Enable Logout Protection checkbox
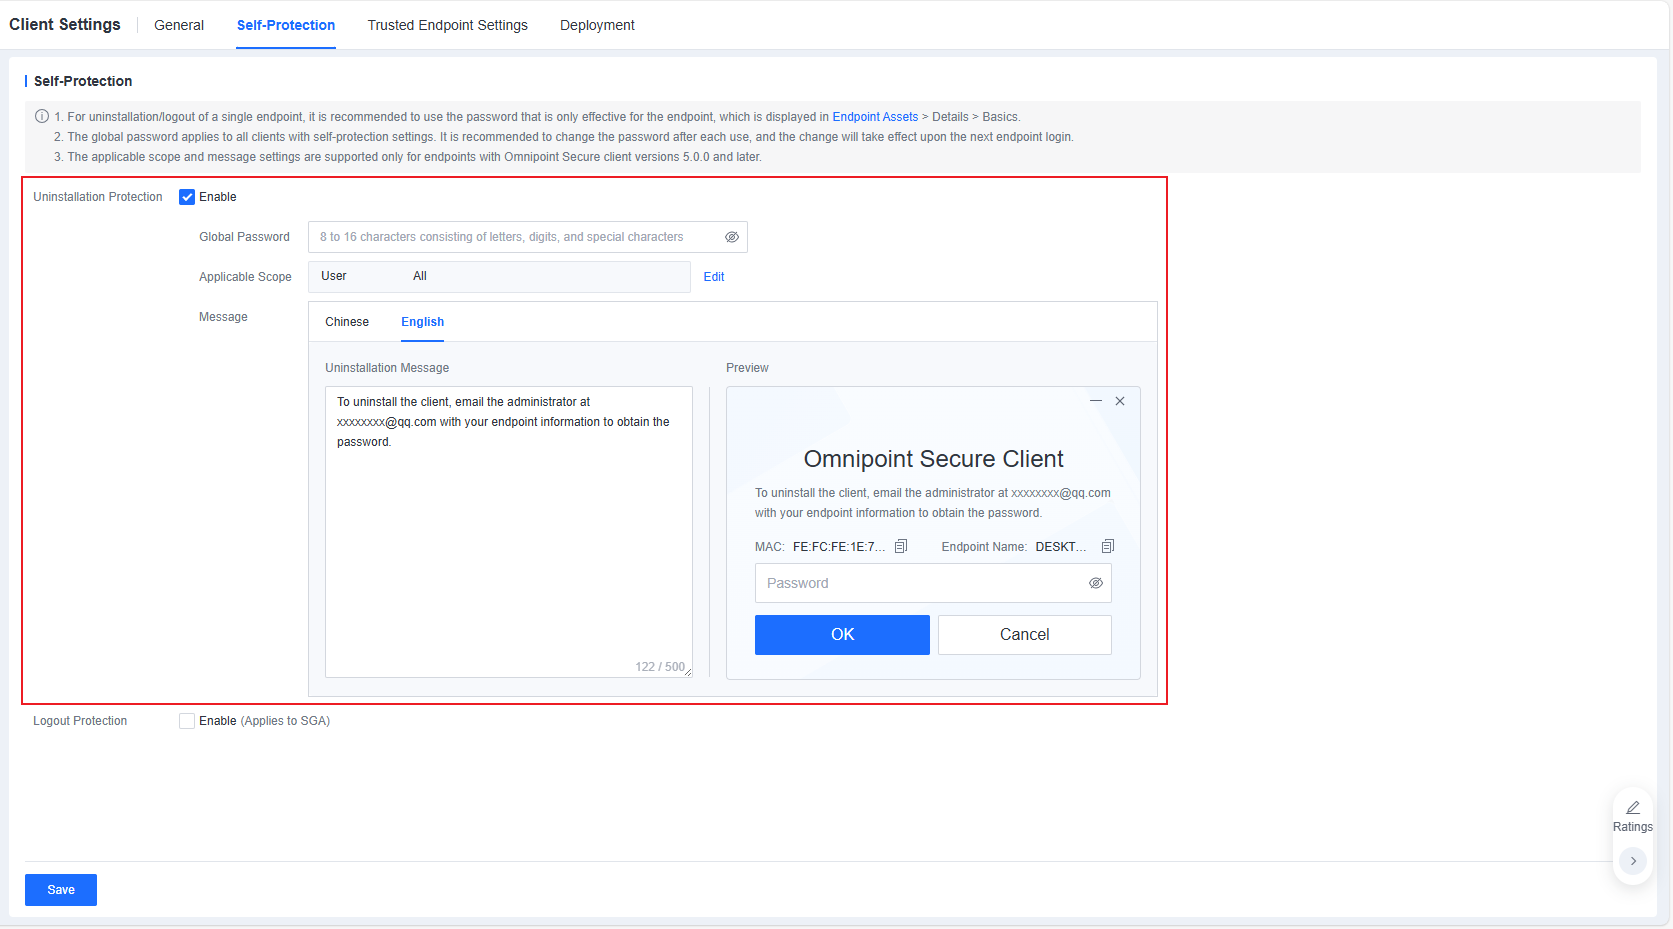This screenshot has height=929, width=1673. [x=187, y=721]
